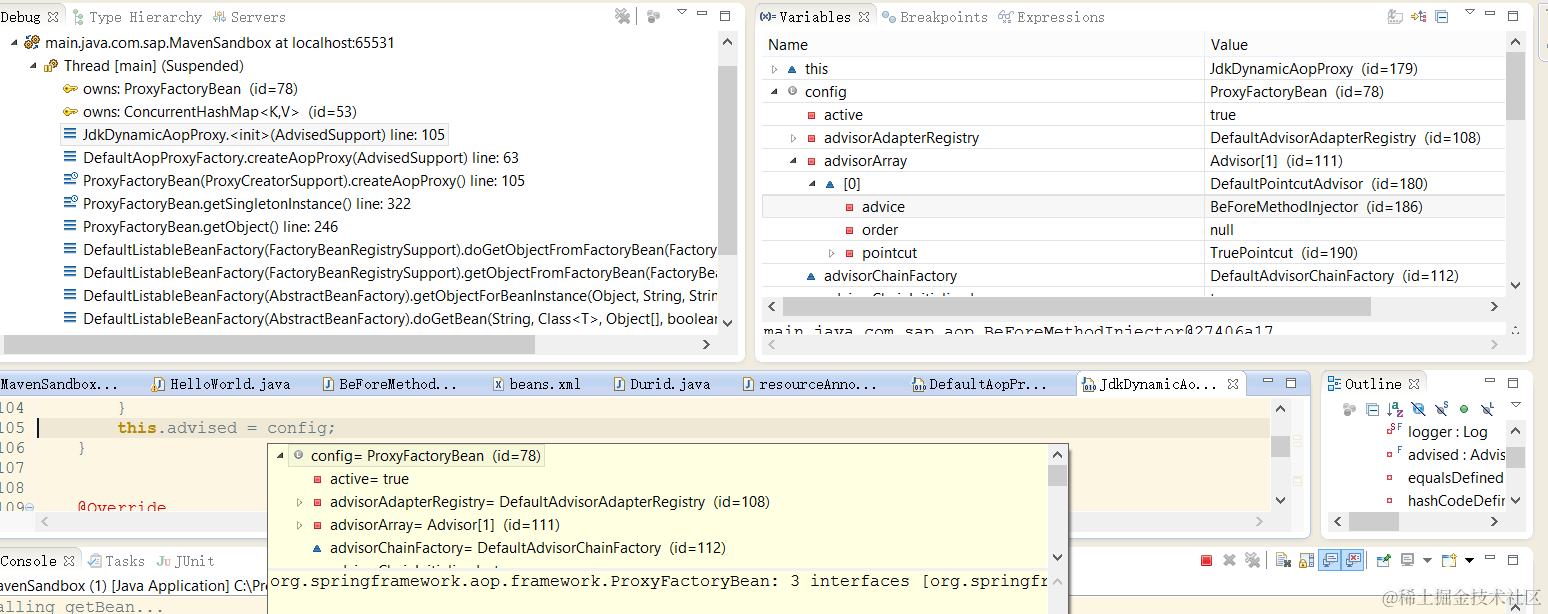Toggle Hide Local Types in Outline
Image resolution: width=1548 pixels, height=614 pixels.
click(1487, 409)
